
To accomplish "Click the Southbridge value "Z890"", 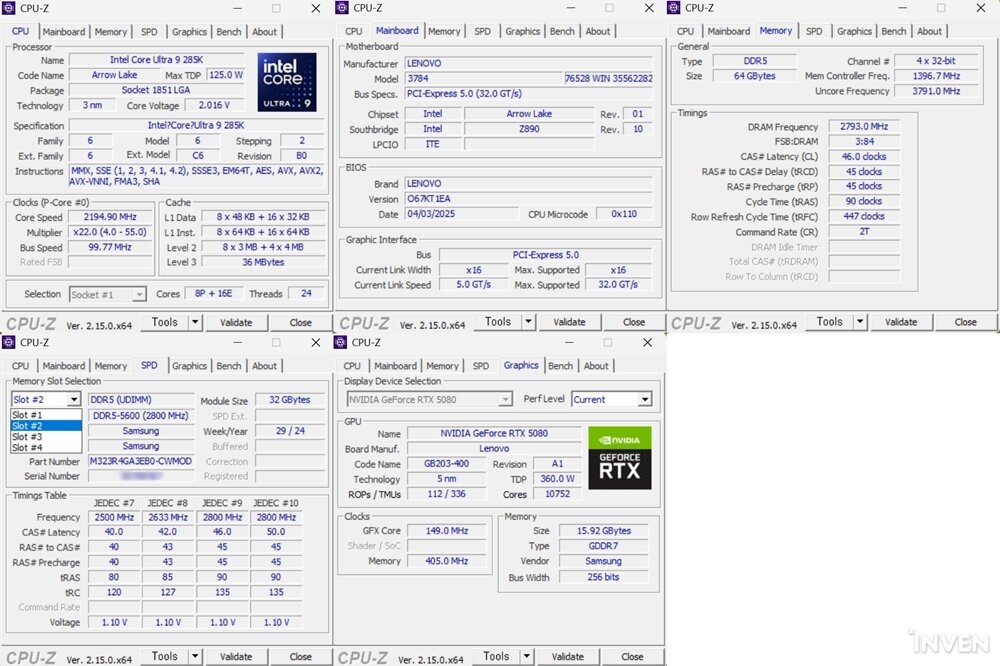I will pos(529,129).
